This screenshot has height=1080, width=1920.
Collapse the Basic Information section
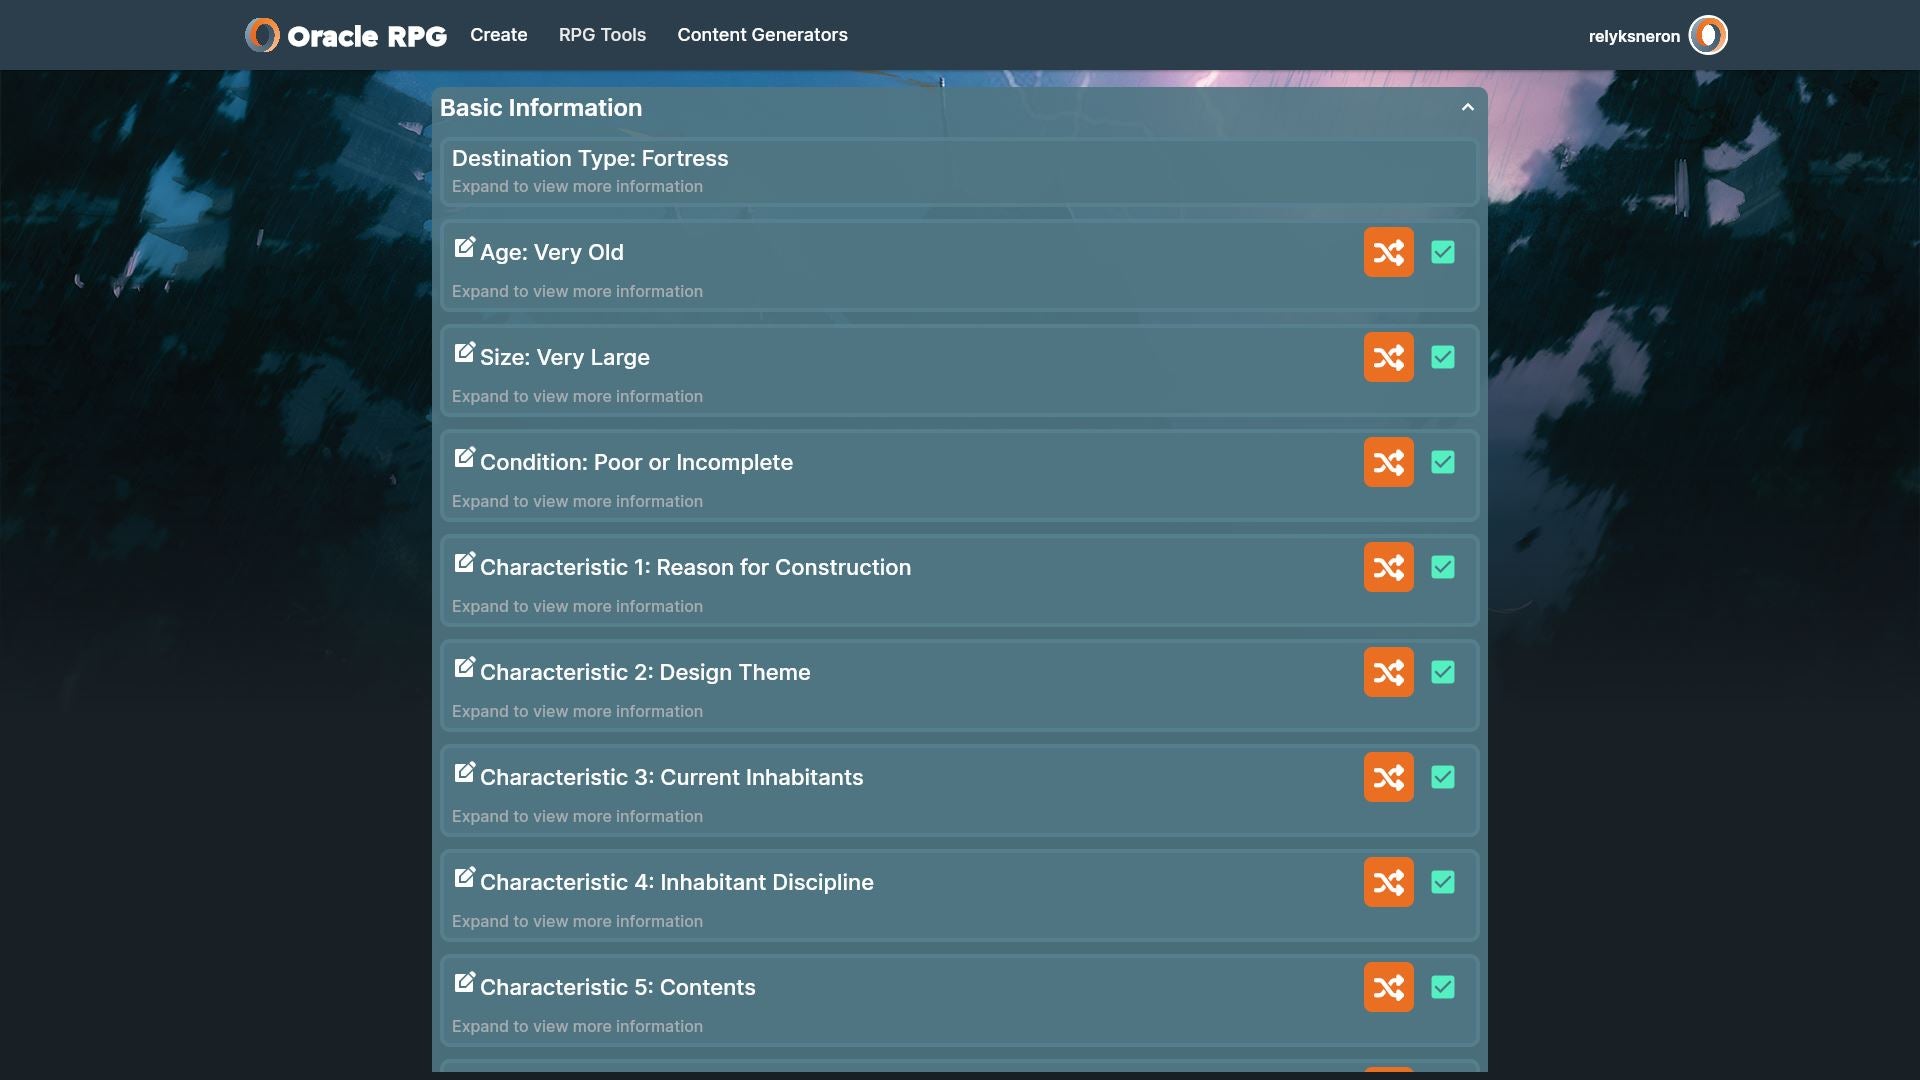(1467, 108)
